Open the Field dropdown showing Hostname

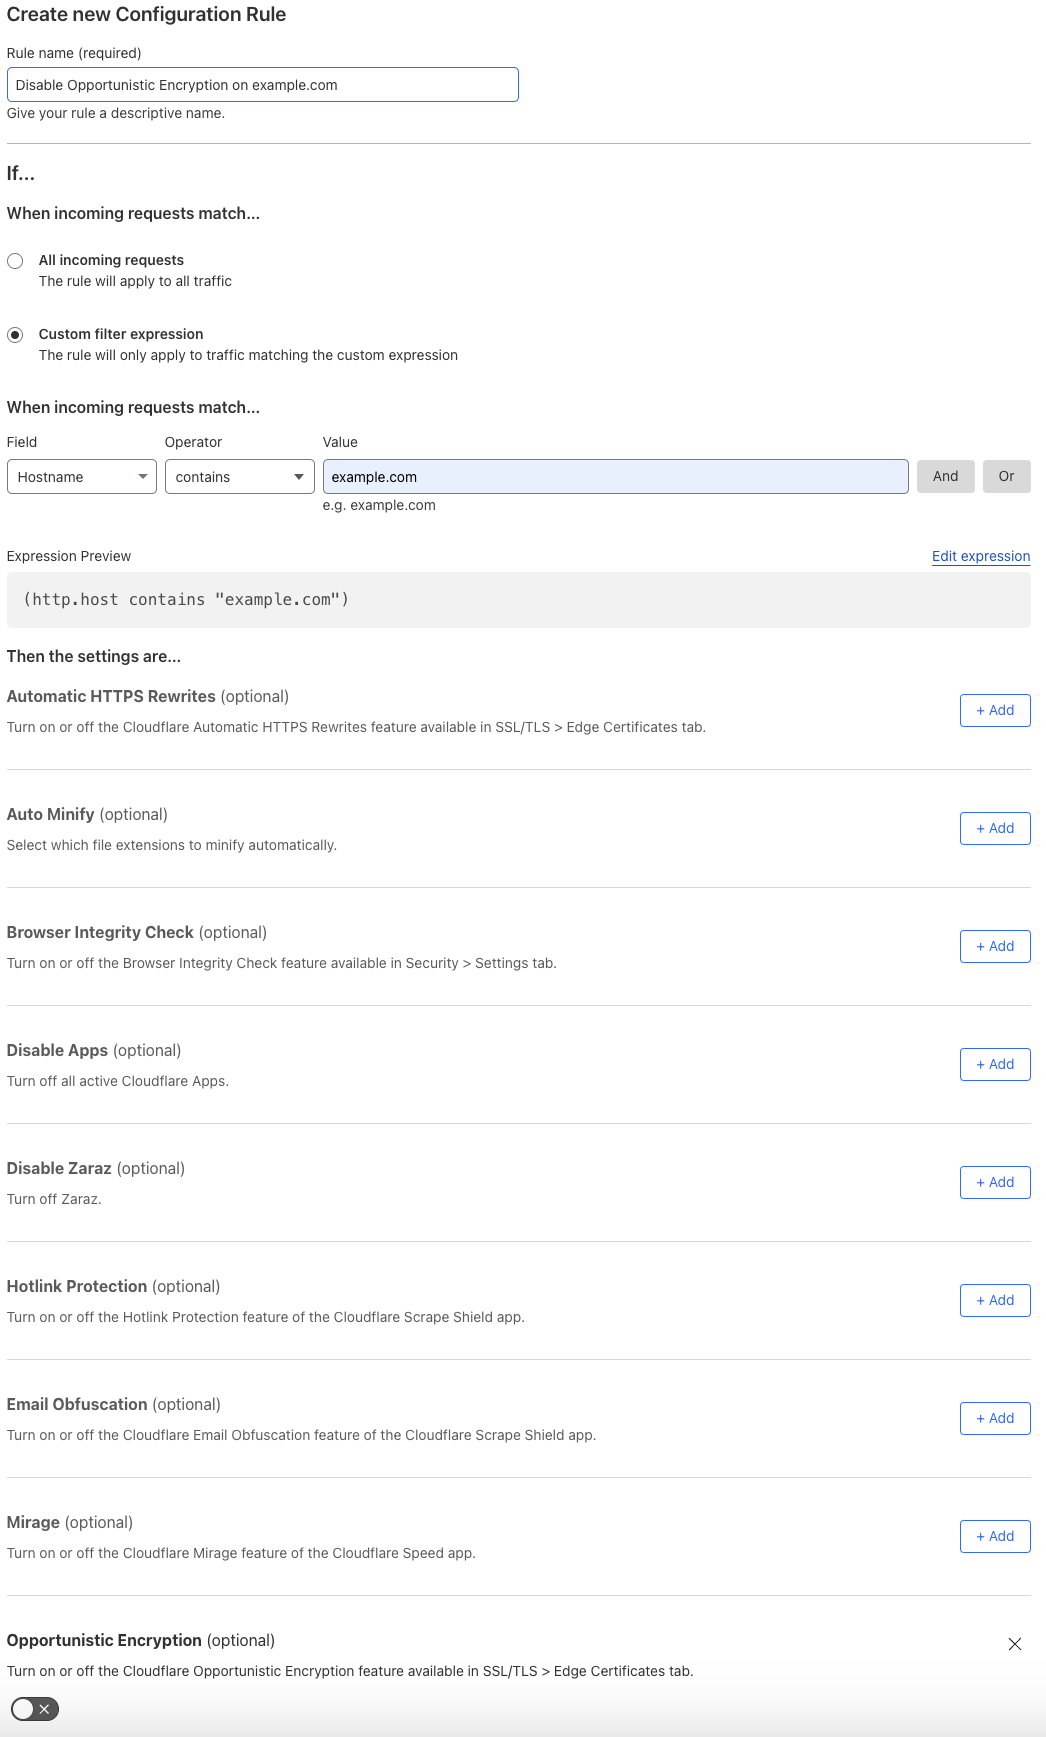pos(81,477)
